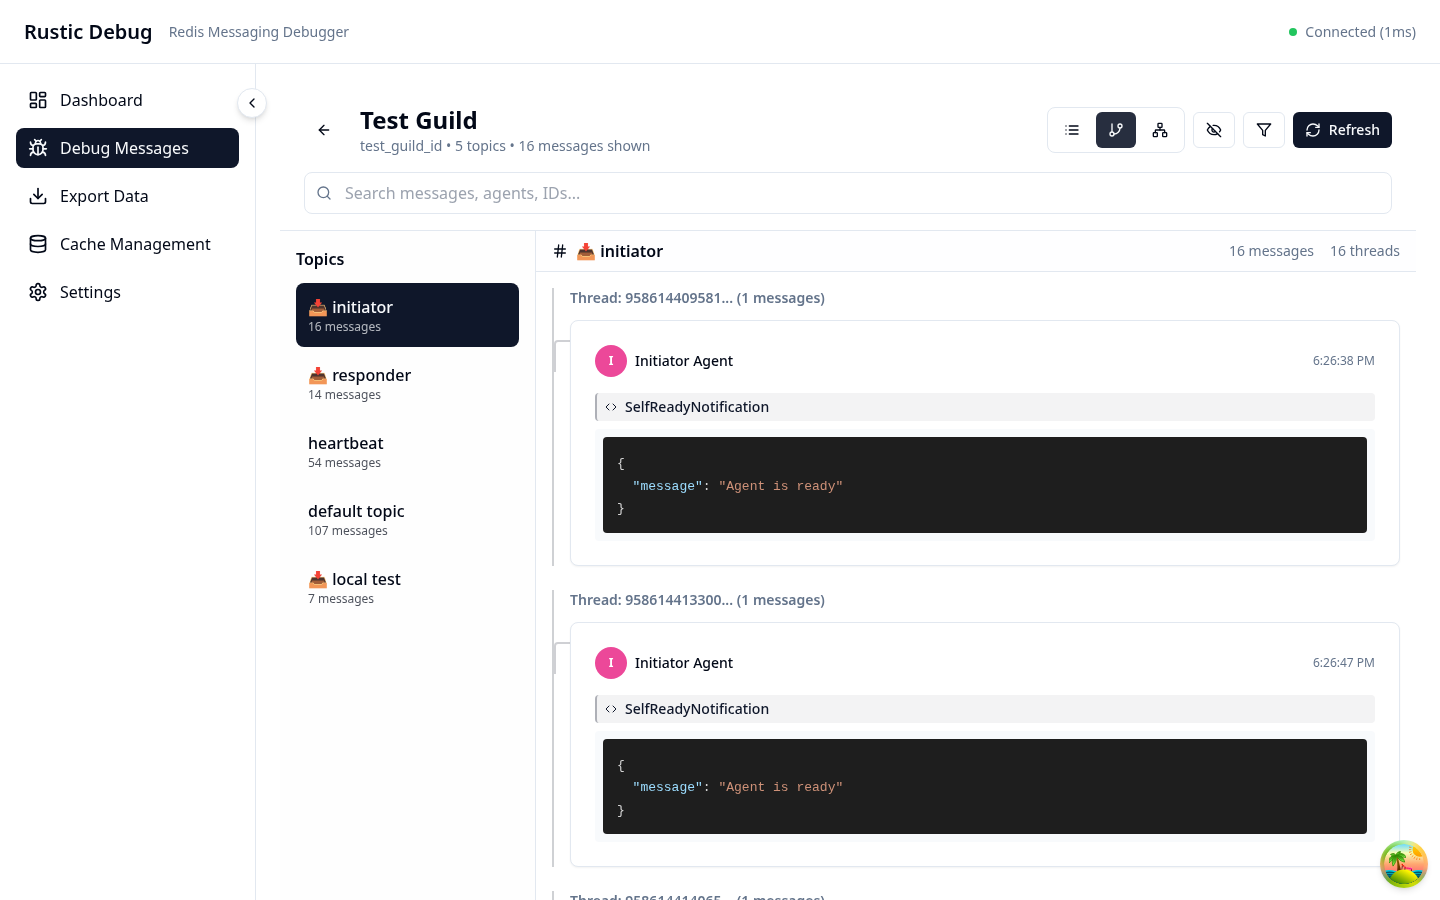Click the Refresh button
Image resolution: width=1440 pixels, height=900 pixels.
pyautogui.click(x=1342, y=130)
